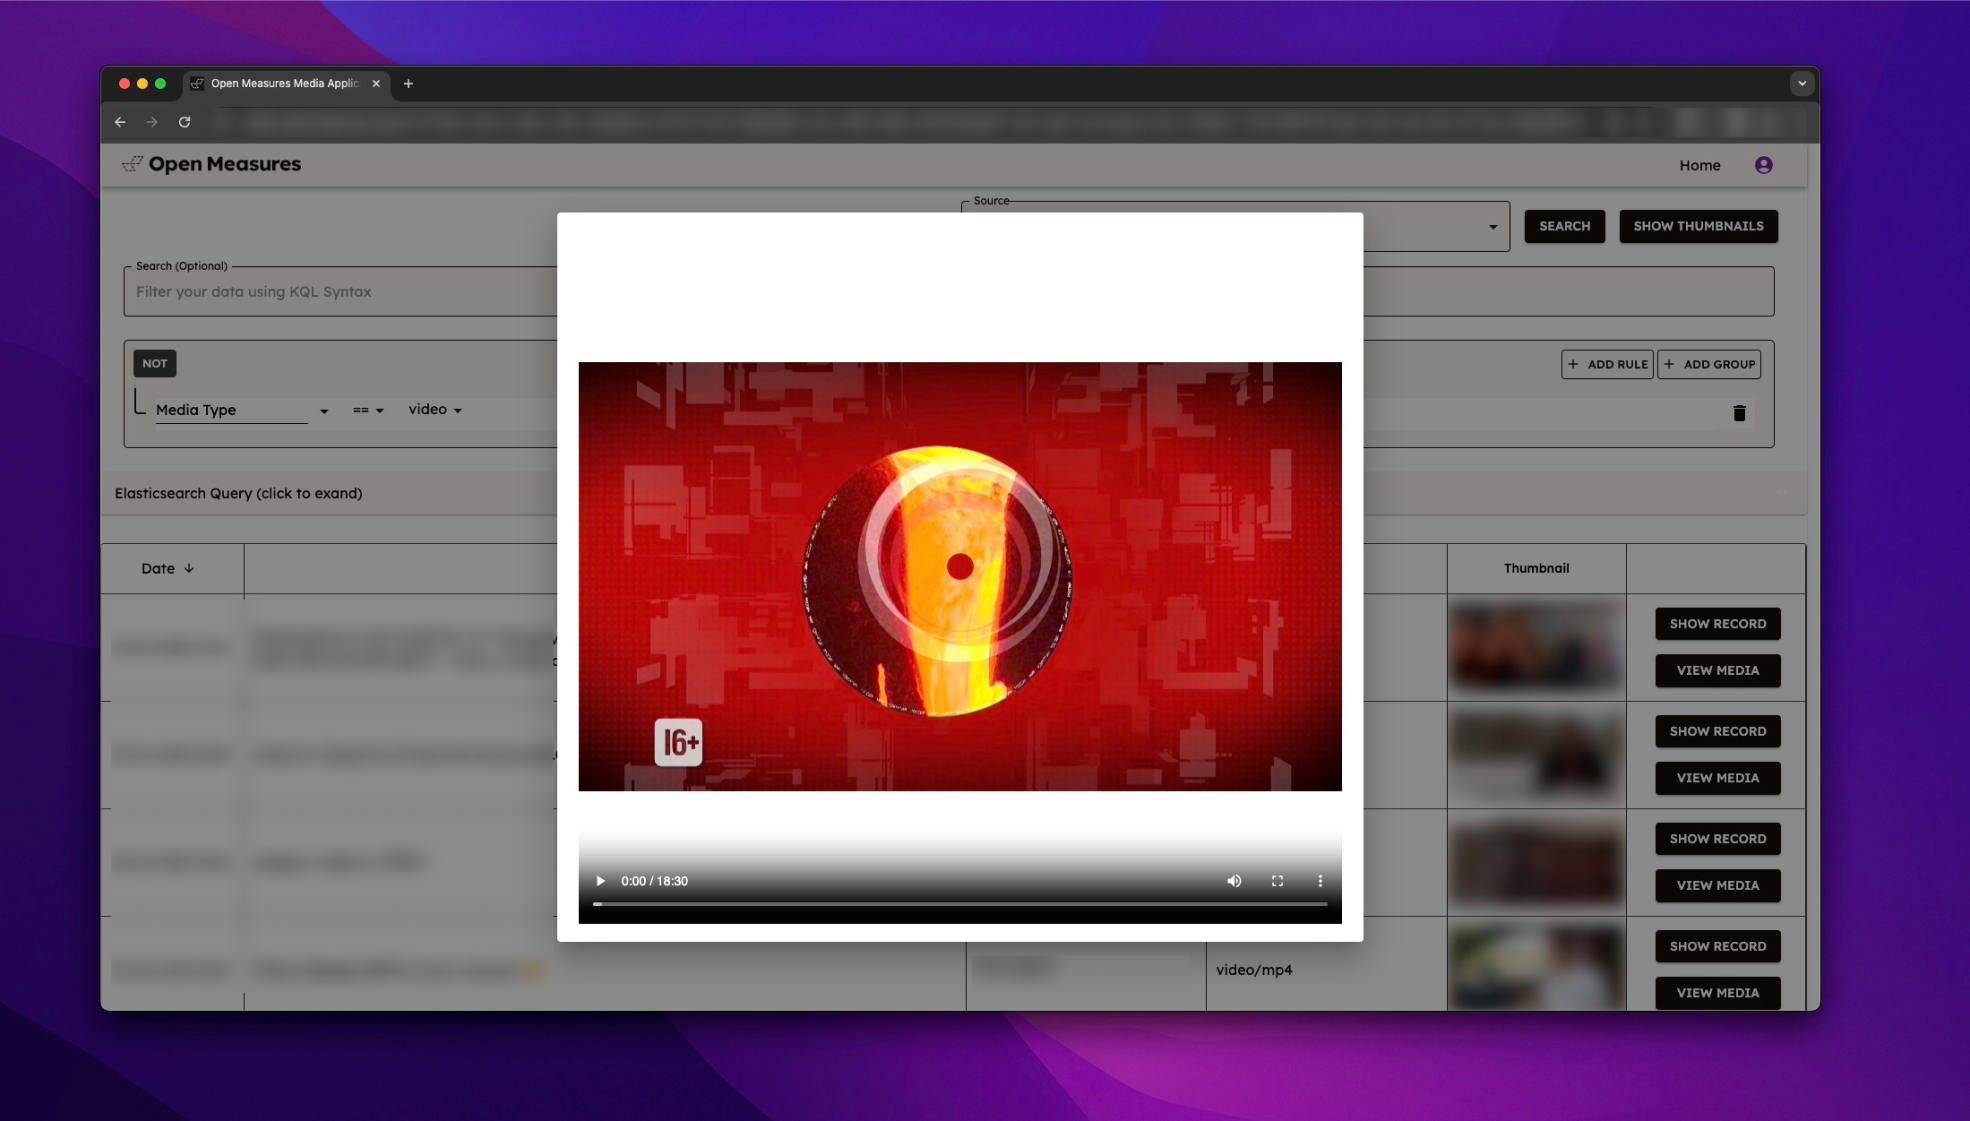Play the video in the modal
Image resolution: width=1970 pixels, height=1121 pixels.
tap(600, 881)
